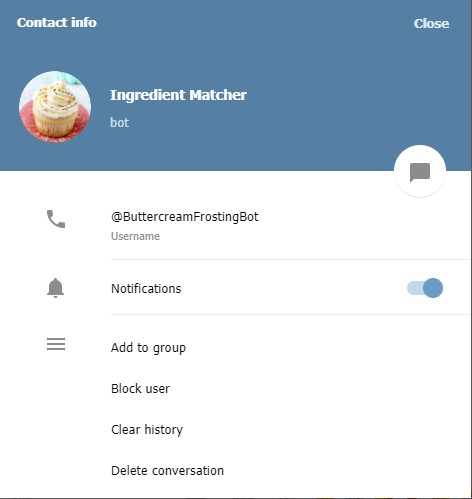Click the bot status text under the name
Screen dimensions: 472x499
119,122
